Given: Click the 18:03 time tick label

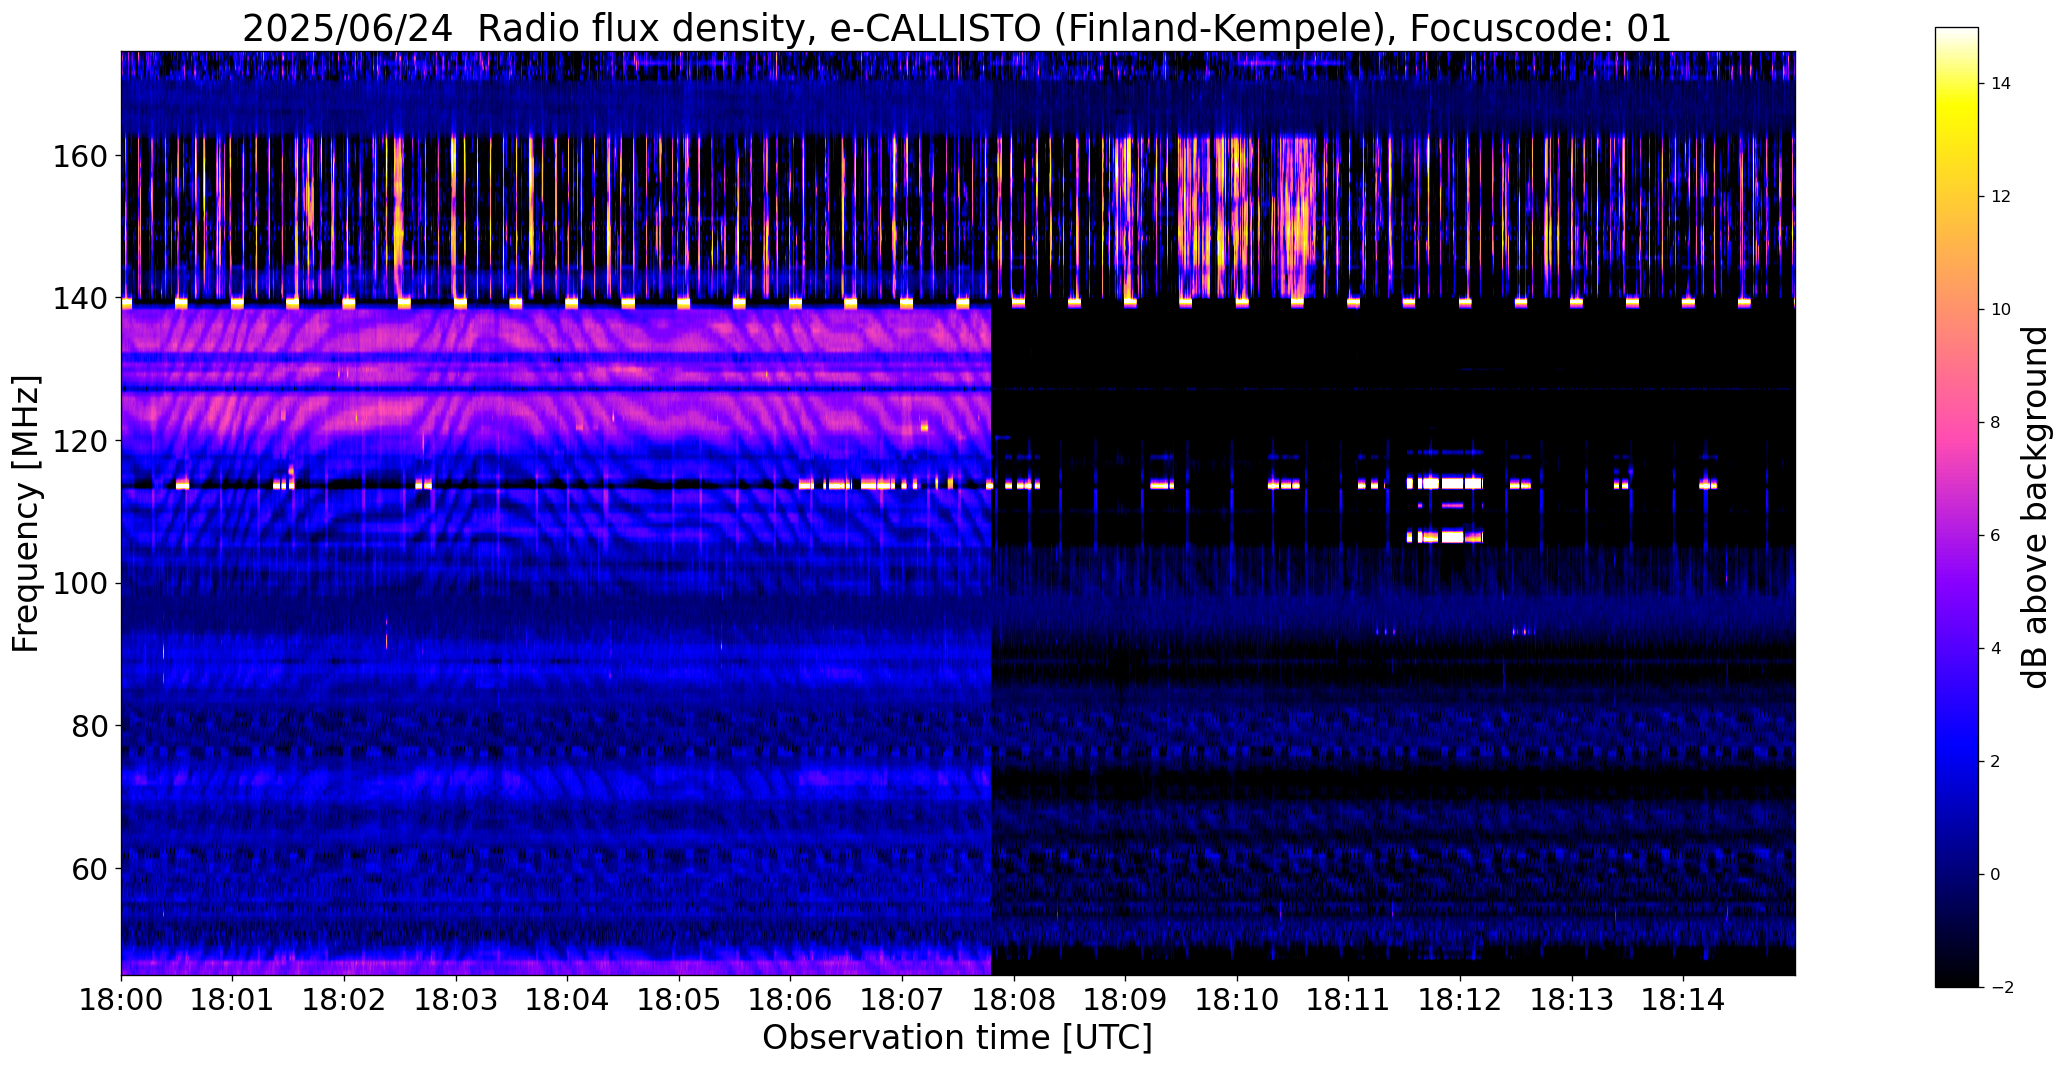Looking at the screenshot, I should (x=456, y=1000).
